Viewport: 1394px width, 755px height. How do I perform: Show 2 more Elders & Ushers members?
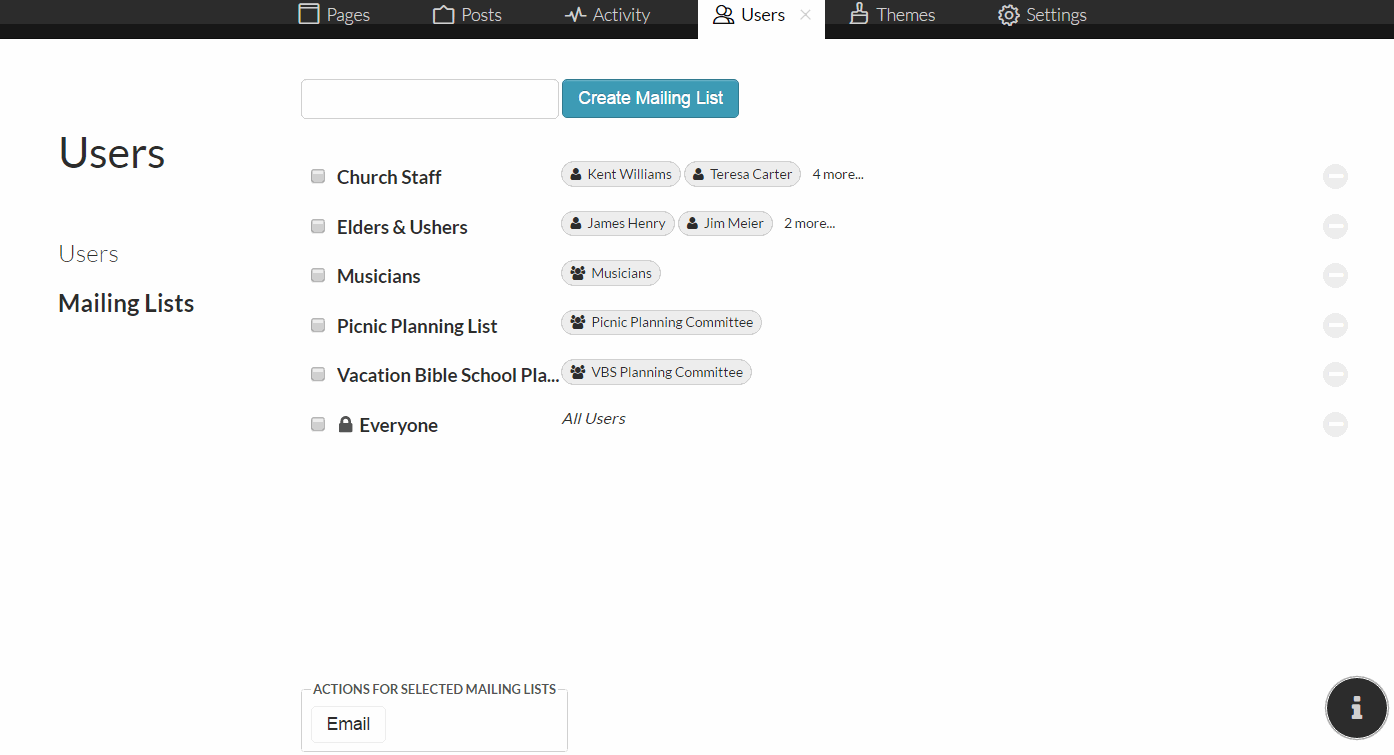pos(809,222)
